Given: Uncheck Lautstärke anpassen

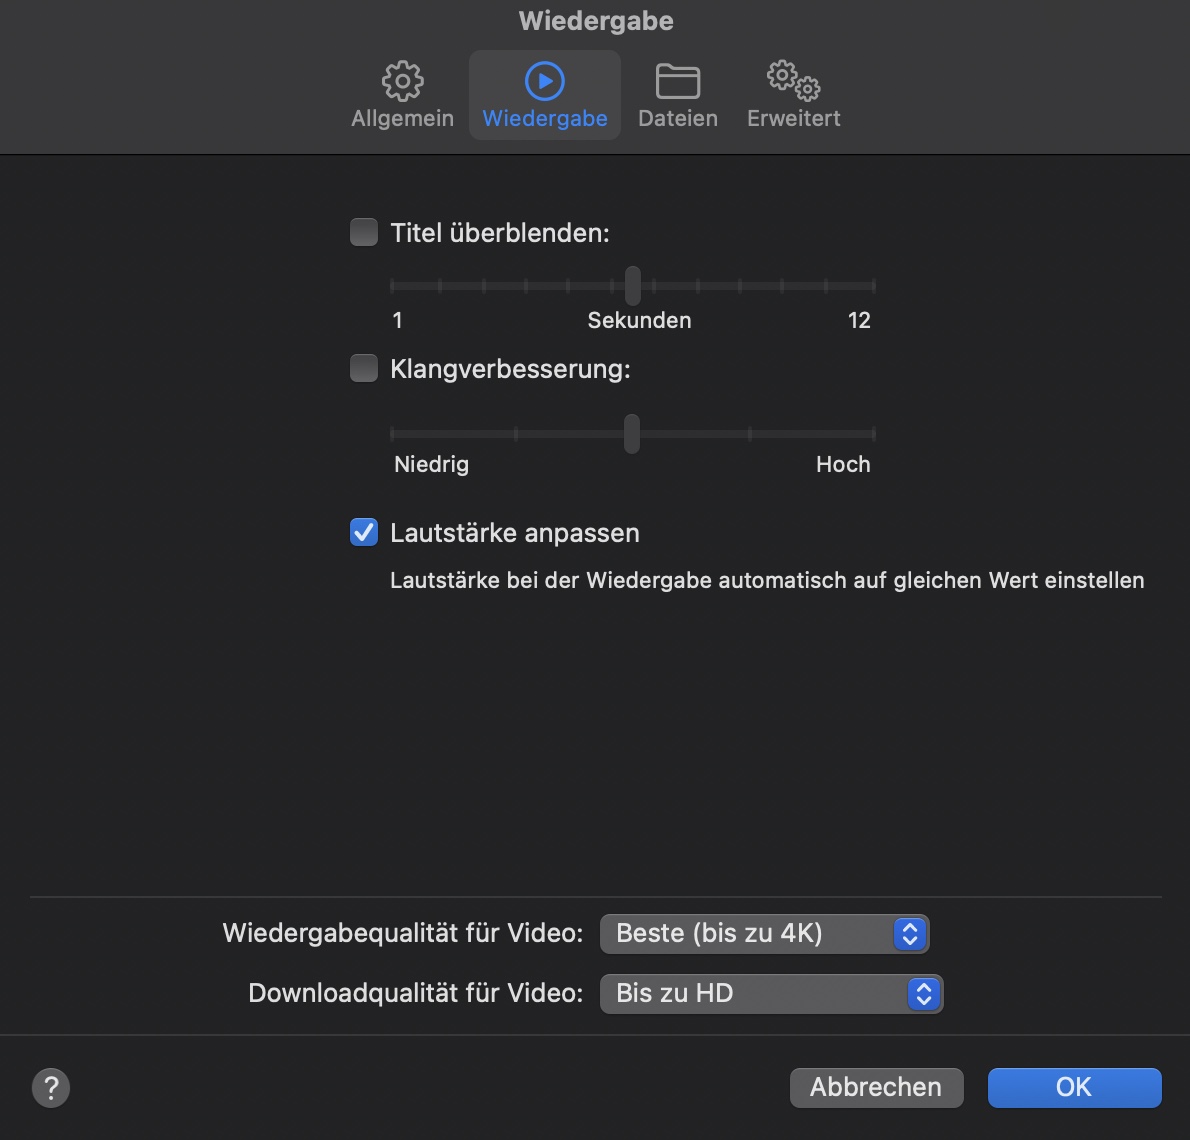Looking at the screenshot, I should [364, 532].
